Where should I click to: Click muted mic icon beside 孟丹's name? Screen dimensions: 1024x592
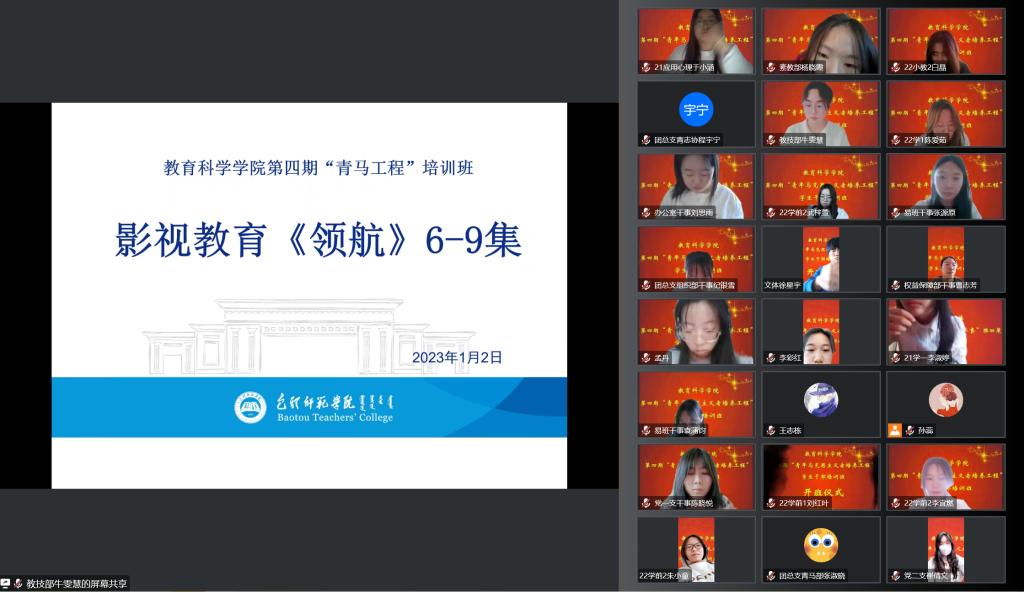(646, 357)
